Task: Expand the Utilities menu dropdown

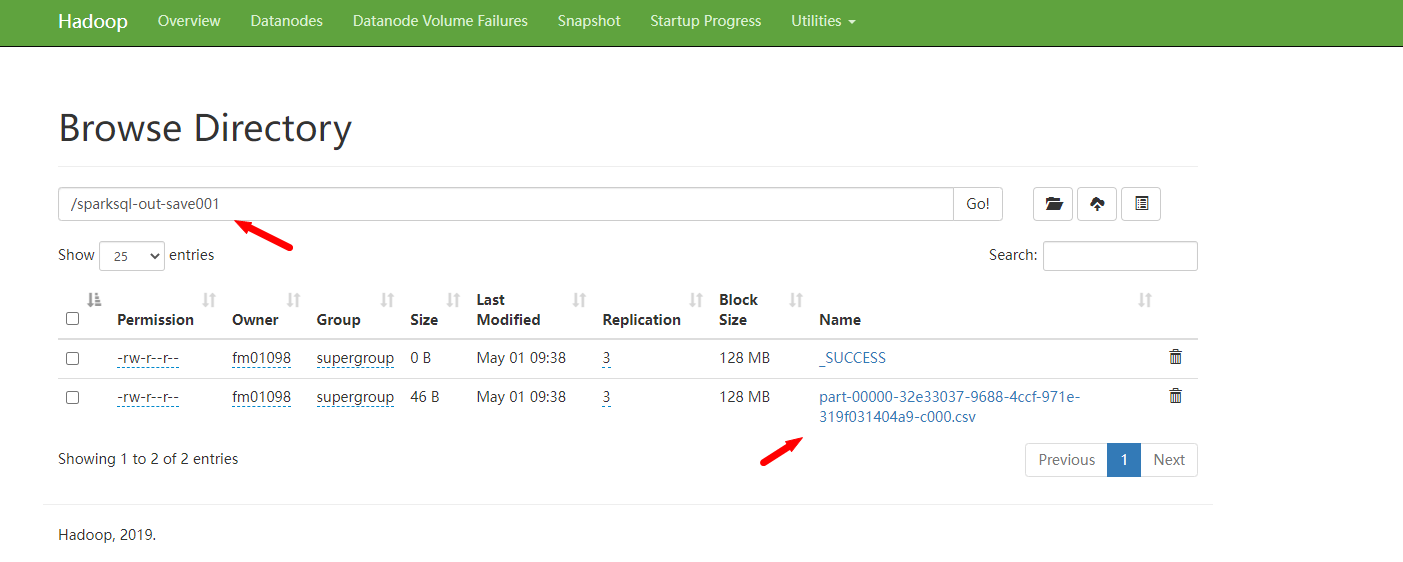Action: point(823,21)
